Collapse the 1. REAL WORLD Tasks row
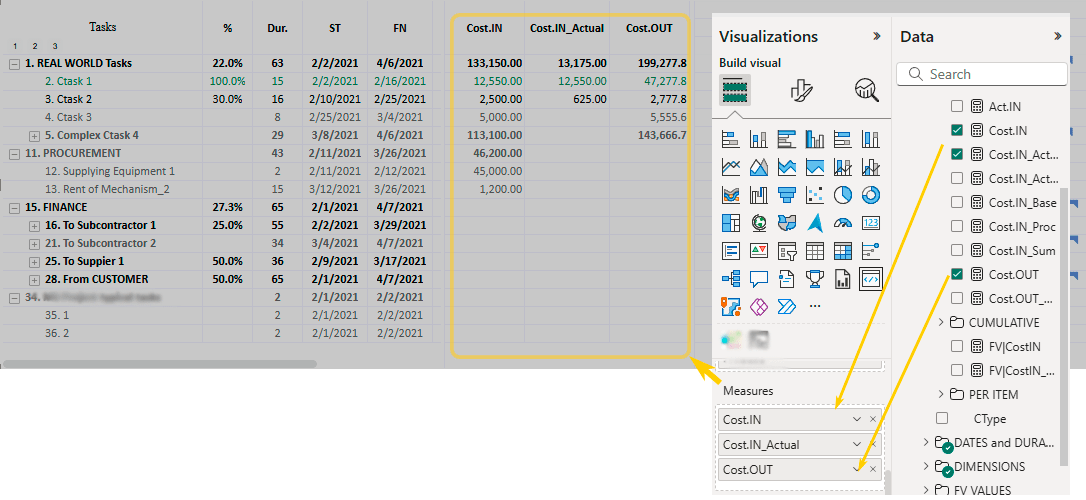Image resolution: width=1086 pixels, height=500 pixels. [14, 63]
